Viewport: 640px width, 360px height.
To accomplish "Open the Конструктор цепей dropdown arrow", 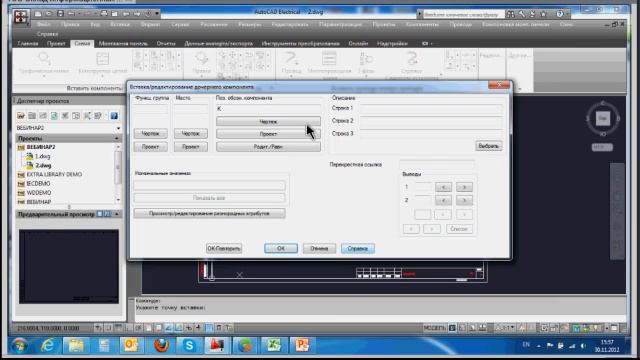I will [x=102, y=76].
